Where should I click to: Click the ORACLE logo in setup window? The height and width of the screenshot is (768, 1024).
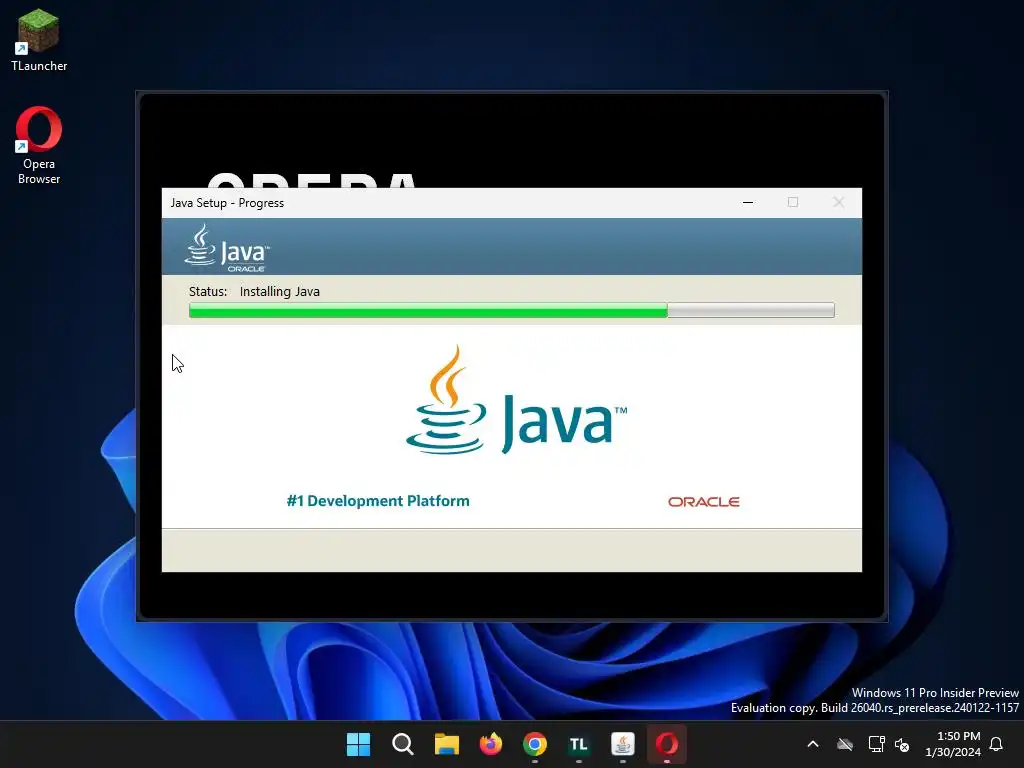(x=703, y=502)
